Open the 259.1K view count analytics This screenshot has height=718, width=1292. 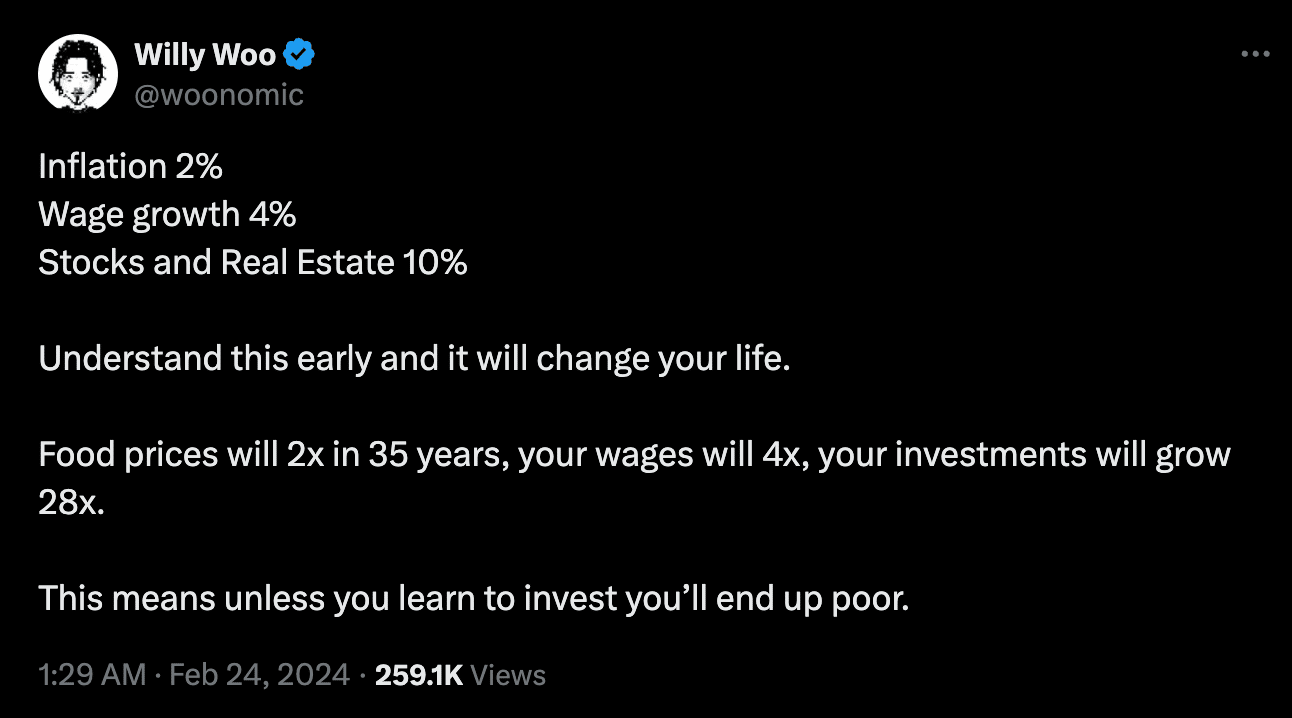pyautogui.click(x=419, y=675)
